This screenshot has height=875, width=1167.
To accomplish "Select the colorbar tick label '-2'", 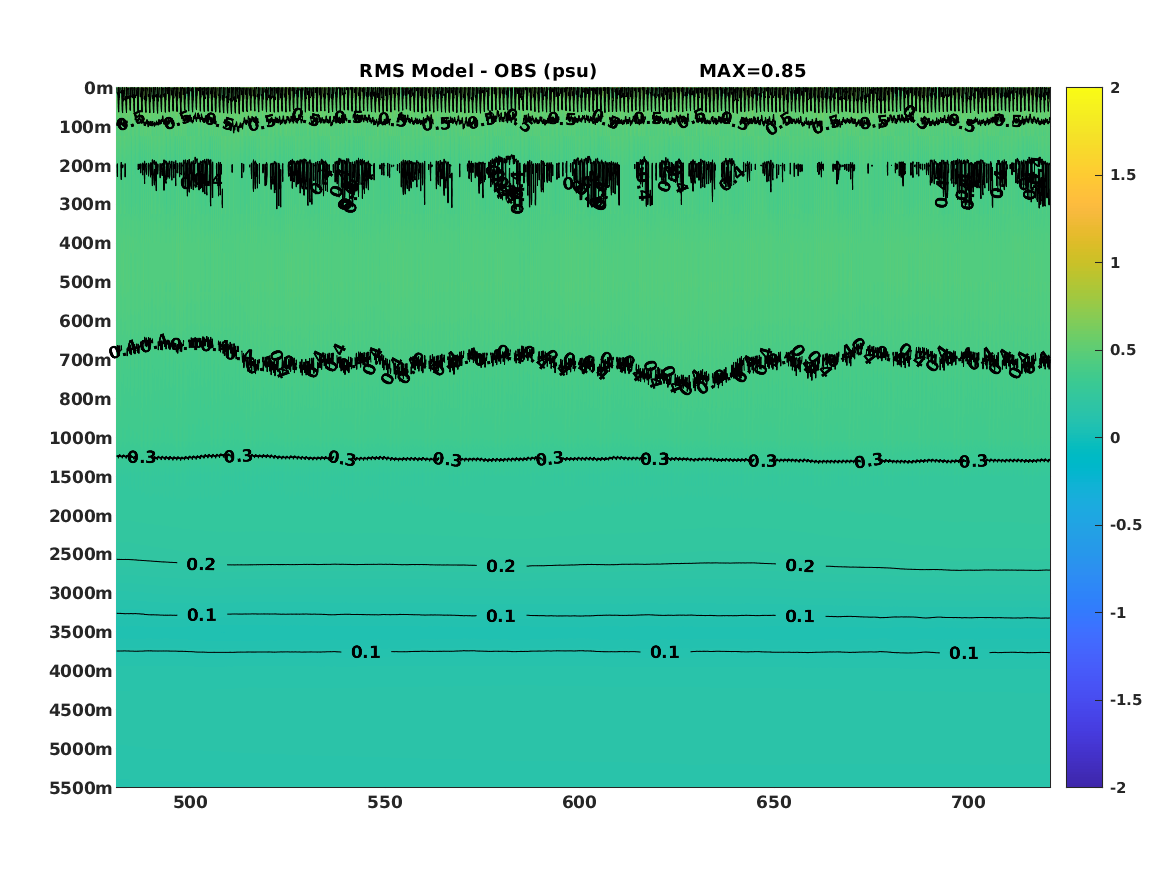I will (x=1118, y=787).
